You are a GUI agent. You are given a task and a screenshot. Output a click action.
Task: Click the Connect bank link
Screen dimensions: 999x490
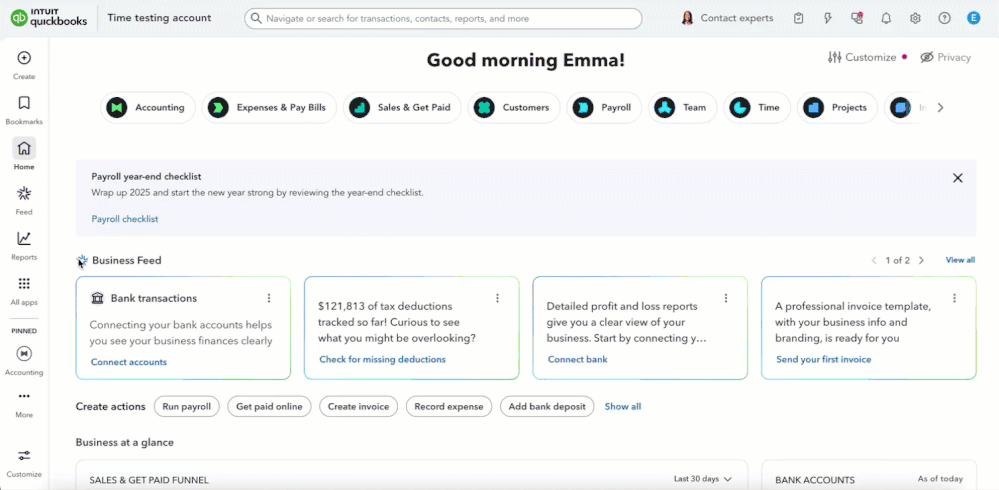tap(578, 359)
